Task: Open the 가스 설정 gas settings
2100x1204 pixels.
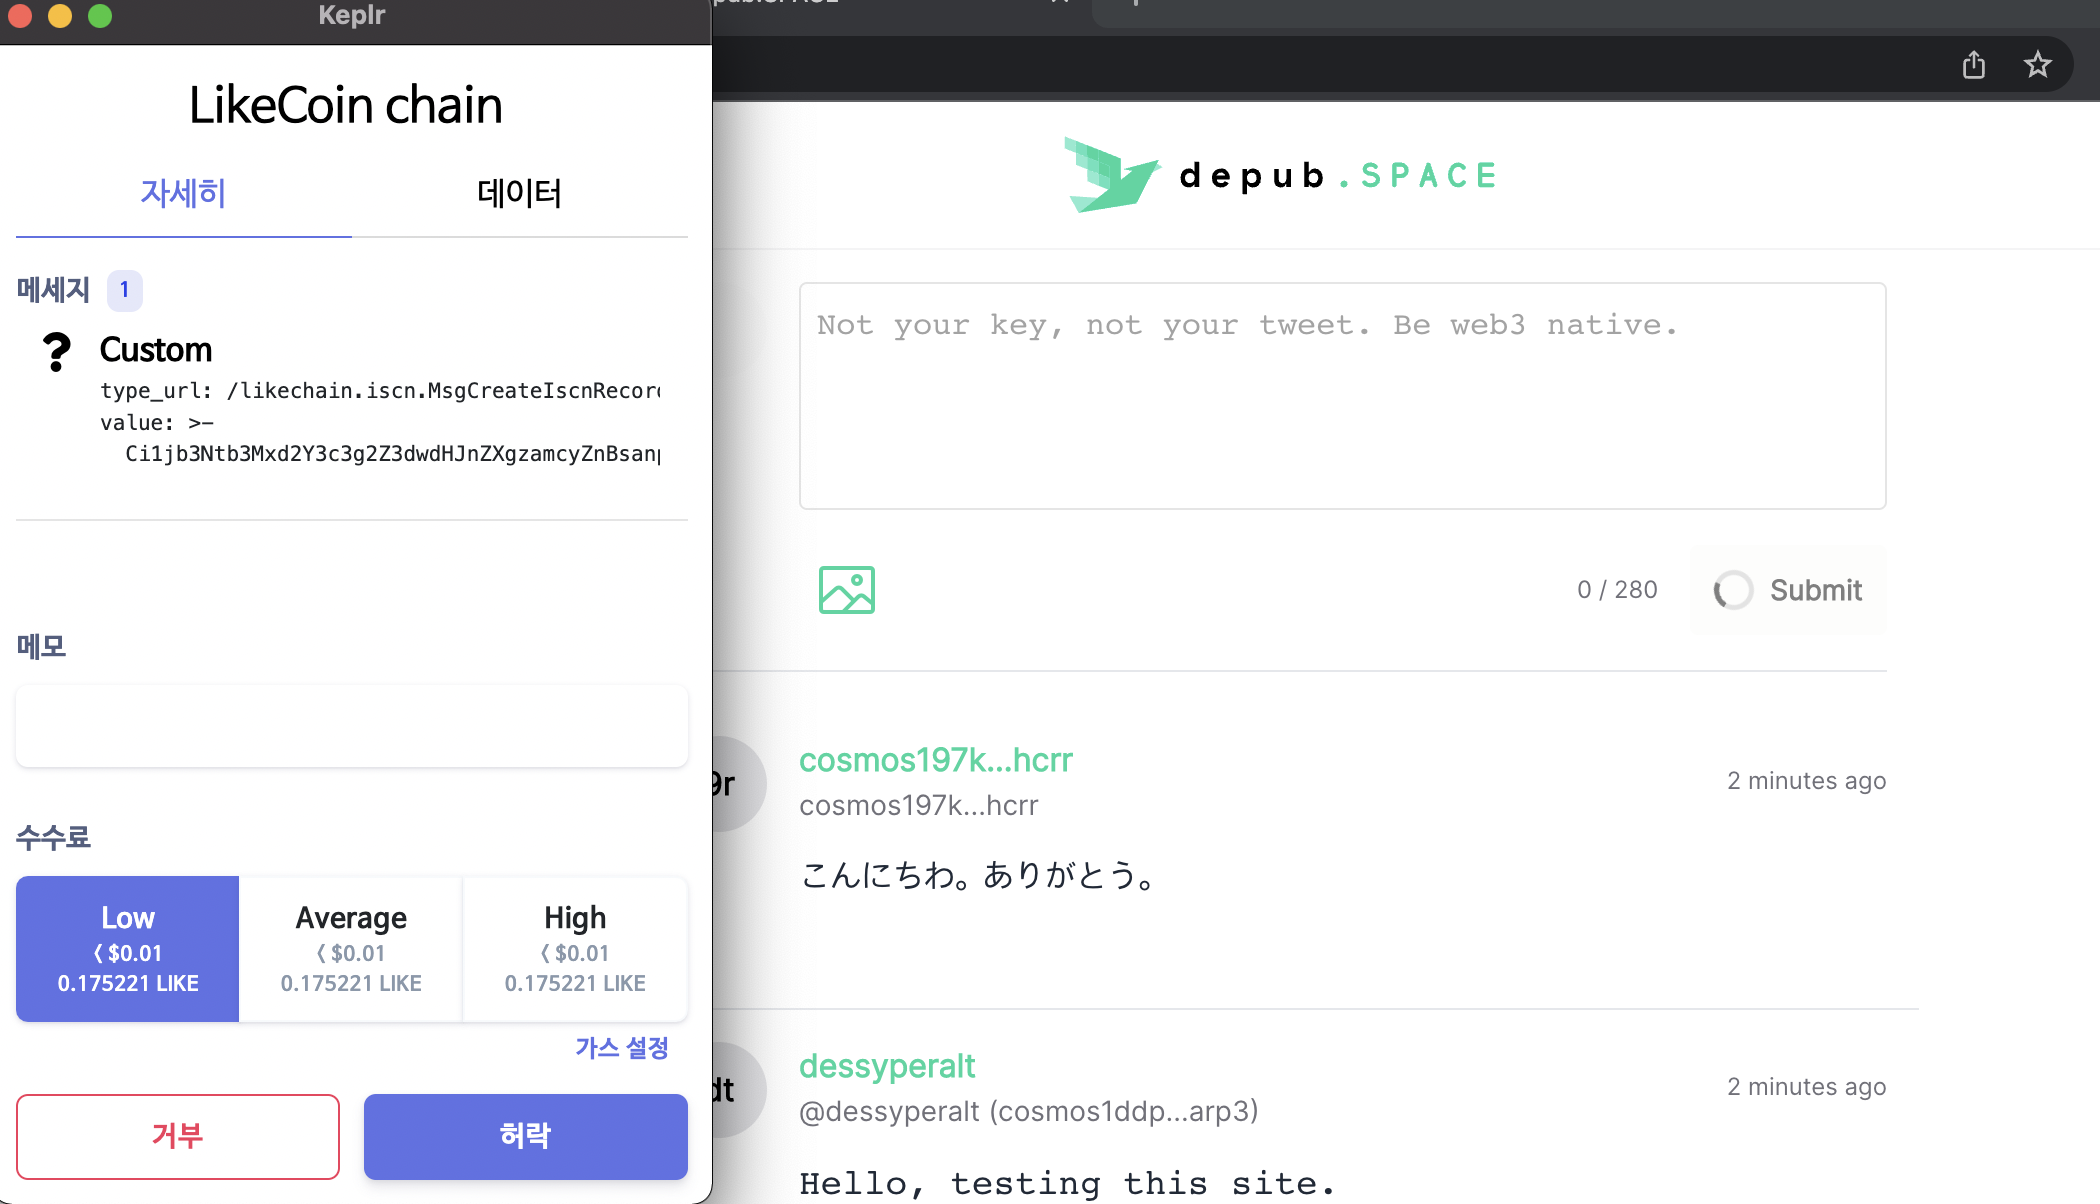Action: pos(621,1048)
